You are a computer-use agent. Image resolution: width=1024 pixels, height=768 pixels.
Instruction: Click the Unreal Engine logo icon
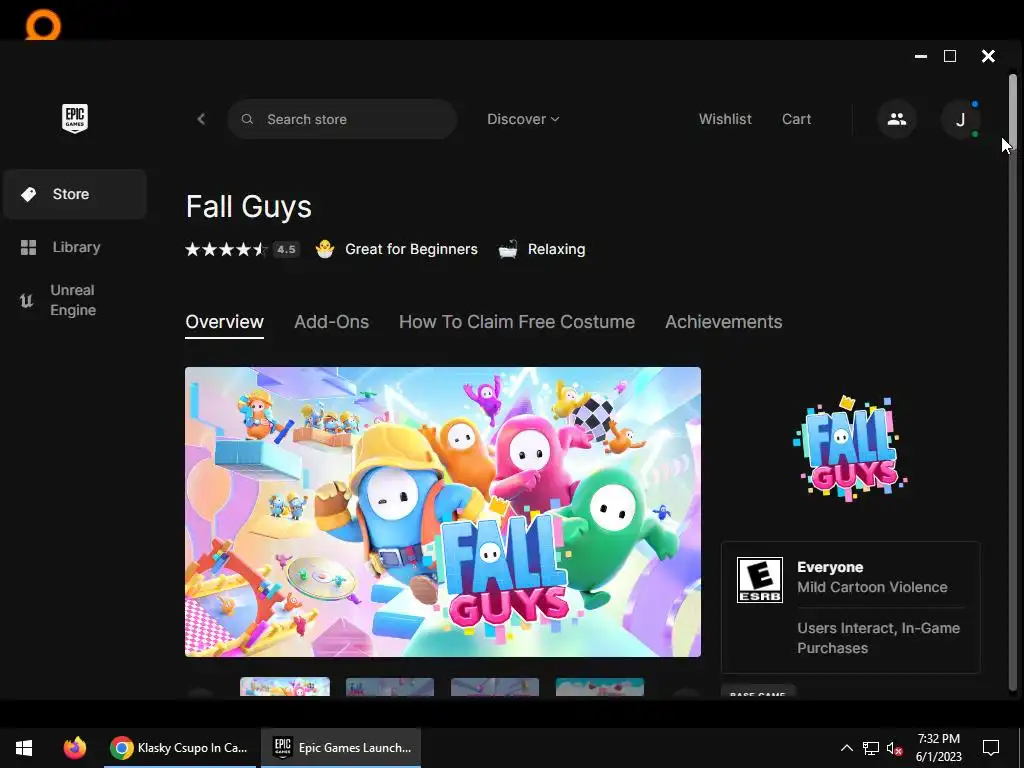click(26, 300)
